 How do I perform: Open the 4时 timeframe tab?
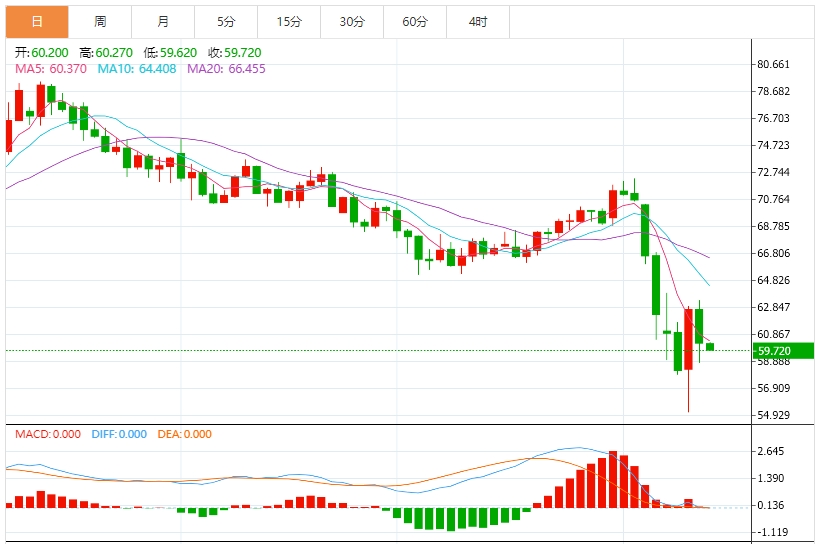pos(478,22)
